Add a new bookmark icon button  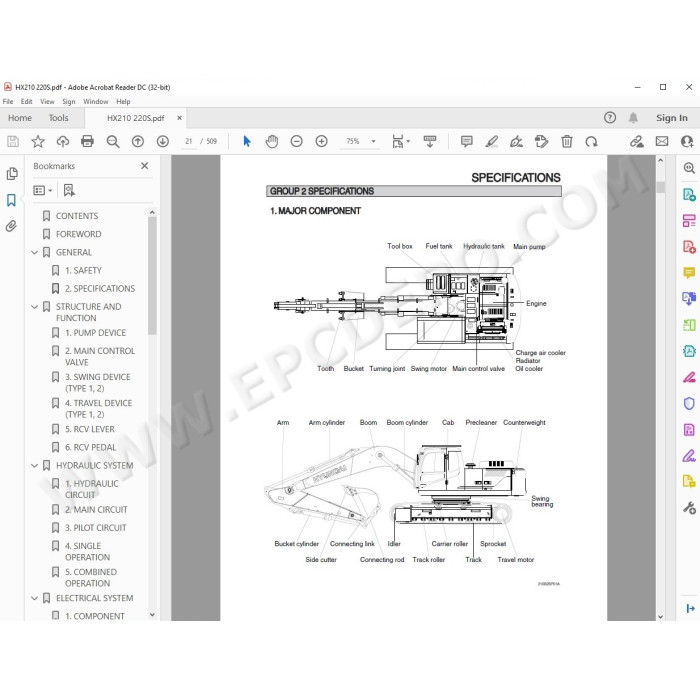click(69, 191)
